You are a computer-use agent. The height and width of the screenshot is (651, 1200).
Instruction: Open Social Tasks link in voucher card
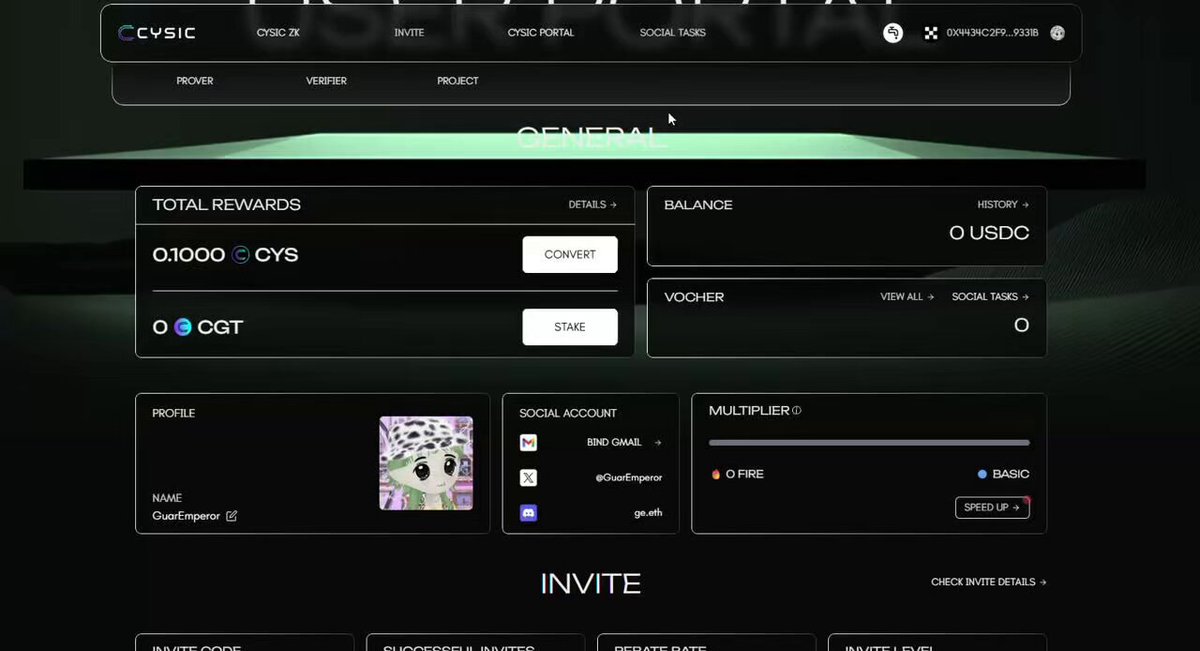990,297
